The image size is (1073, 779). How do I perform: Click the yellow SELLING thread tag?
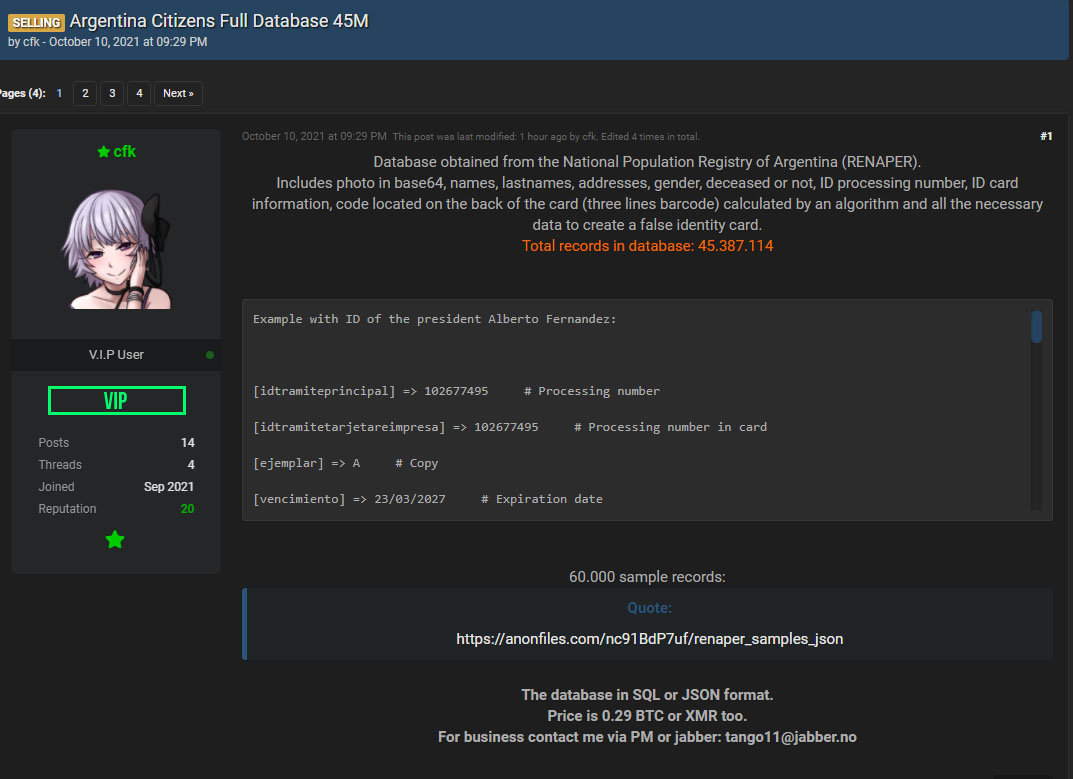[37, 22]
